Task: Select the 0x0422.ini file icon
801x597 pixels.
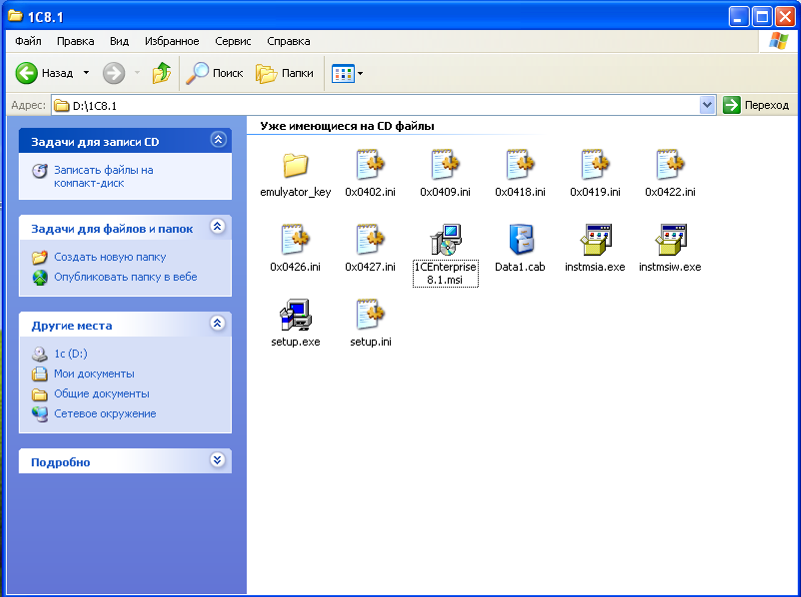Action: pyautogui.click(x=670, y=164)
